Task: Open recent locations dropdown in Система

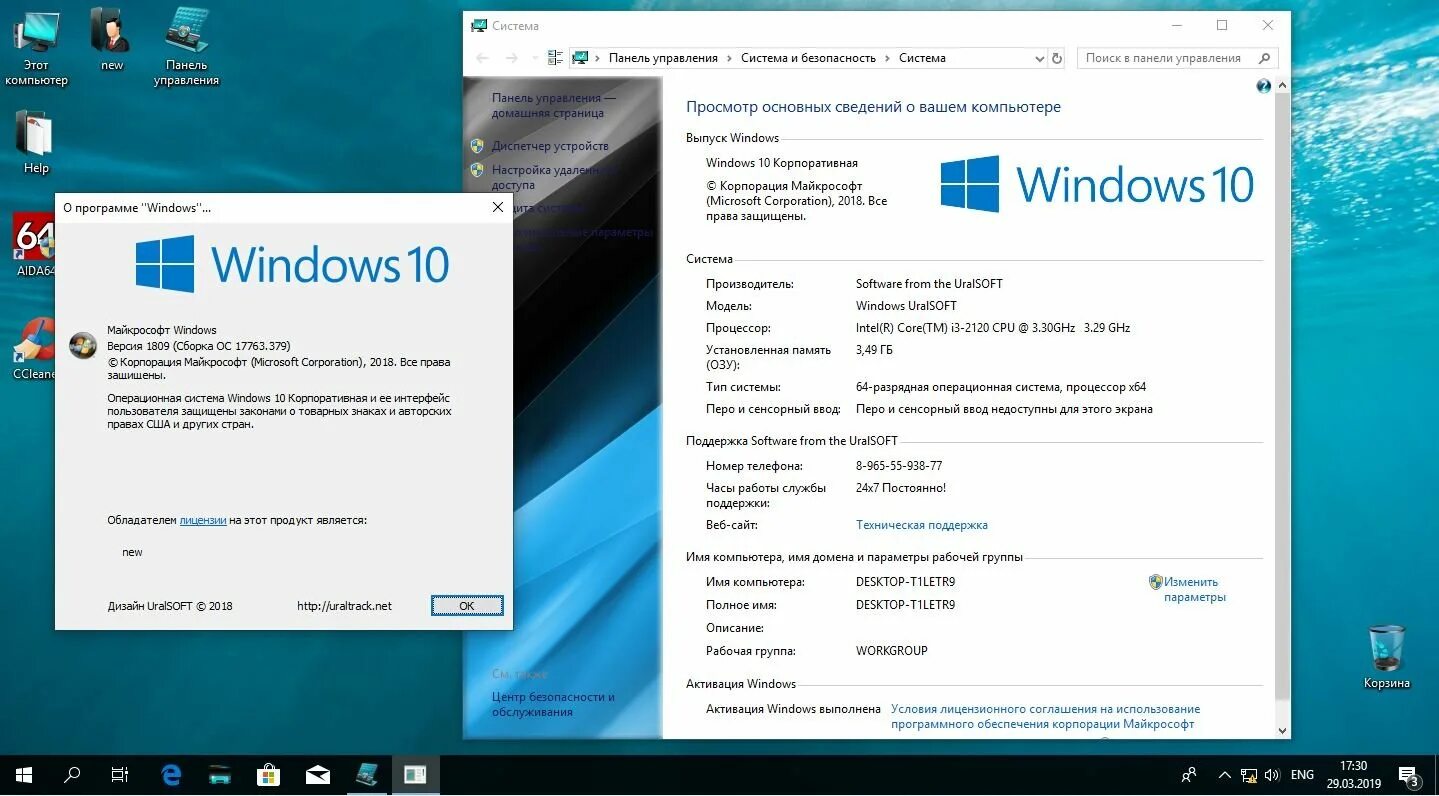Action: (x=533, y=58)
